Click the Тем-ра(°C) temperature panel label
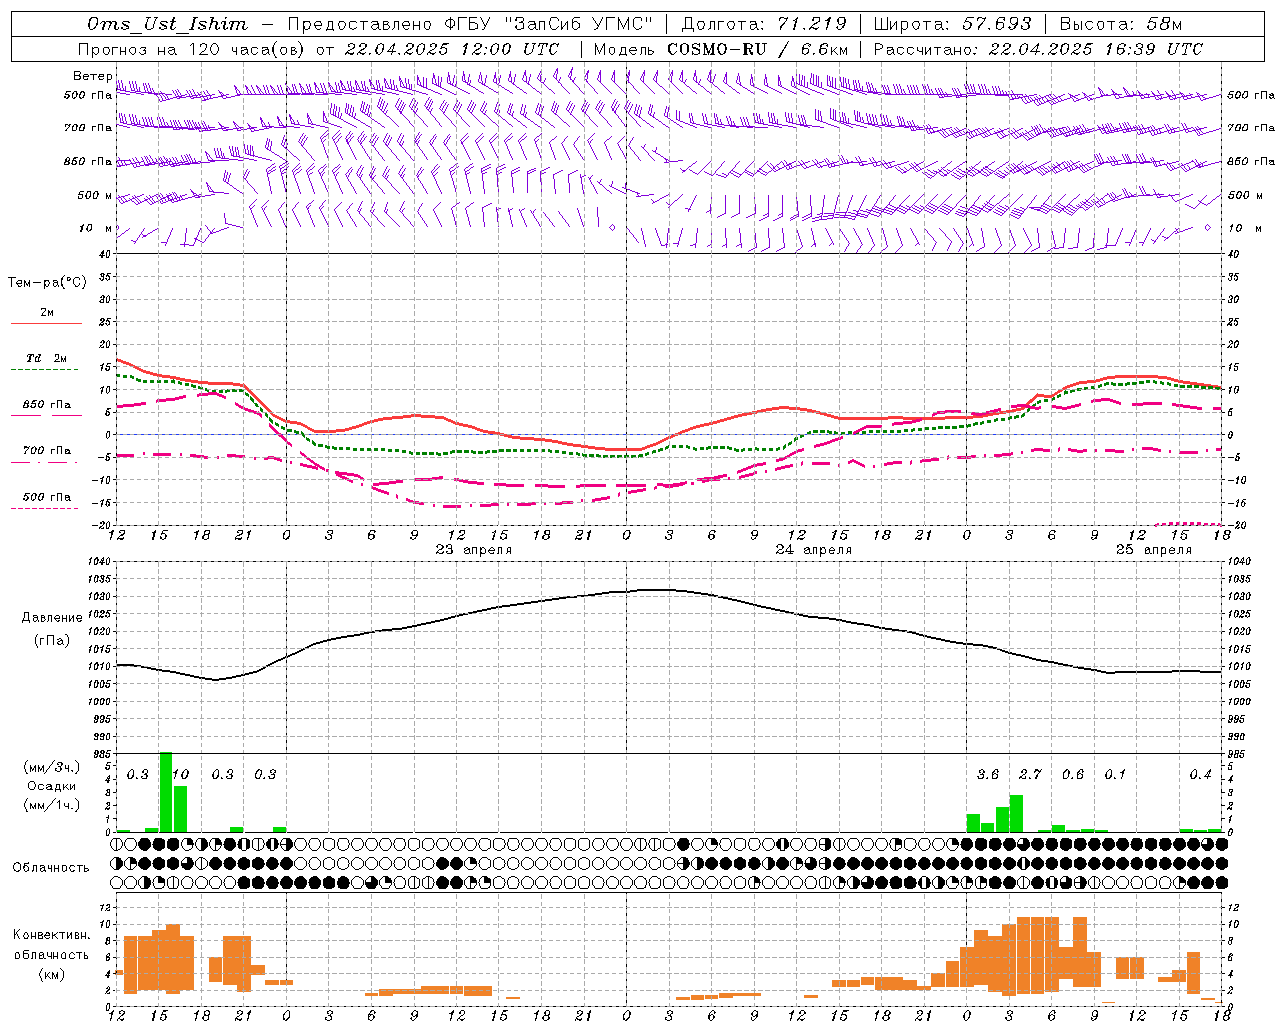The image size is (1280, 1024). [x=47, y=283]
